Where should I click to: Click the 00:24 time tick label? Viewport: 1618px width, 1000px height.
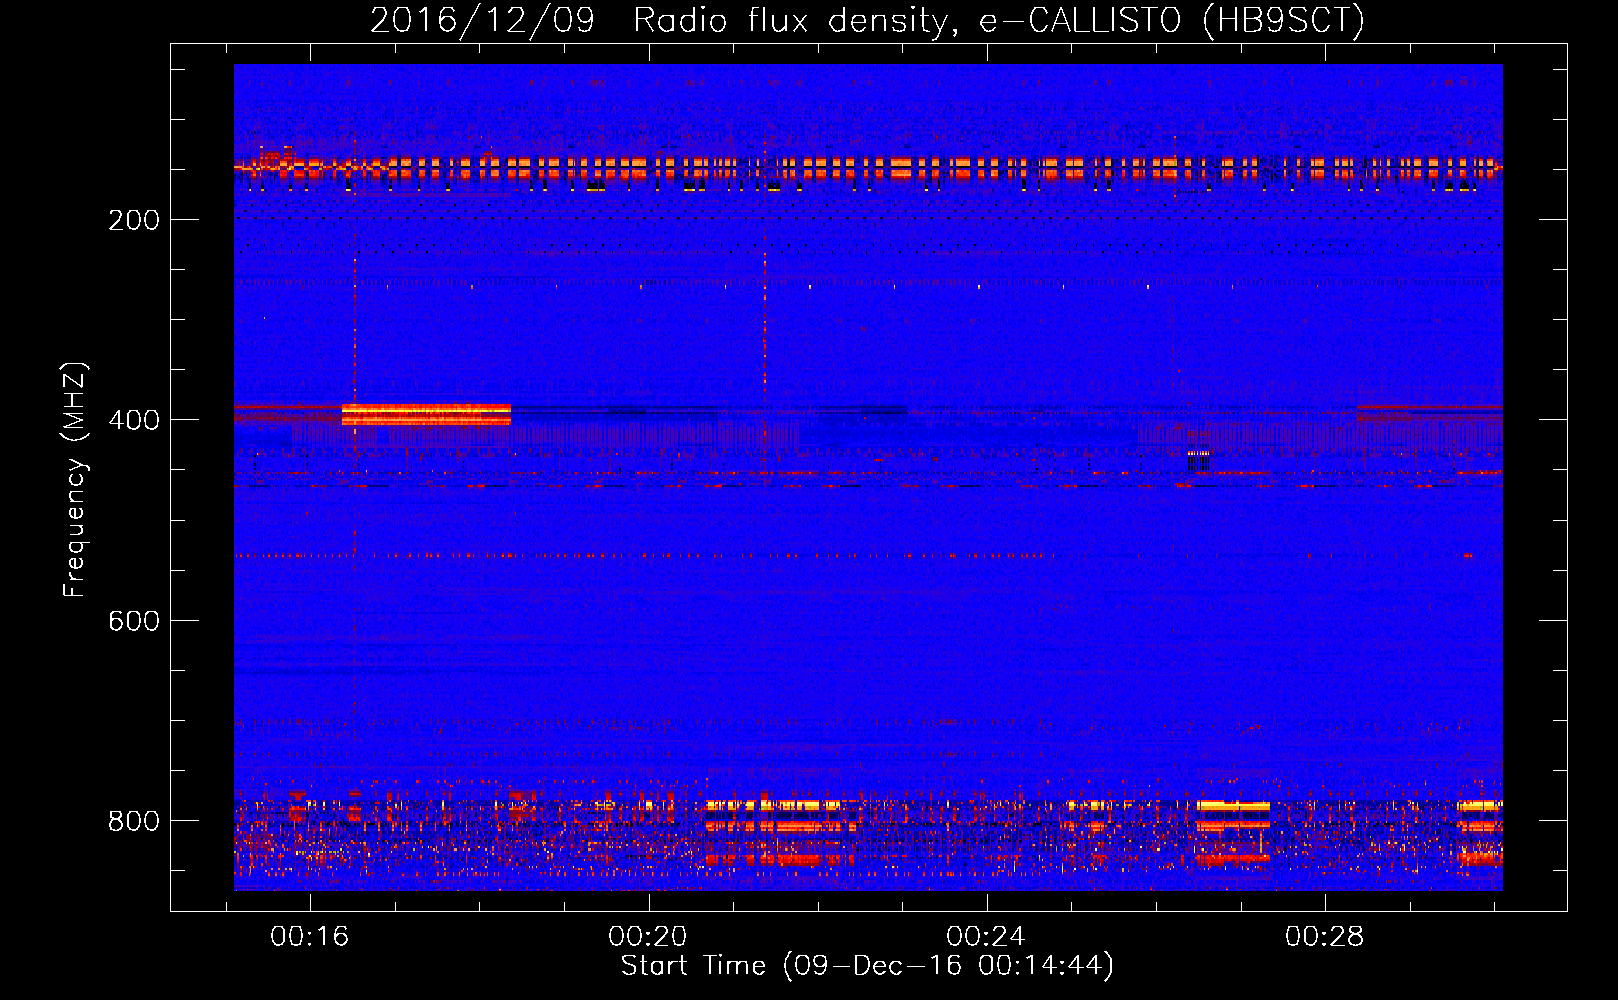986,937
